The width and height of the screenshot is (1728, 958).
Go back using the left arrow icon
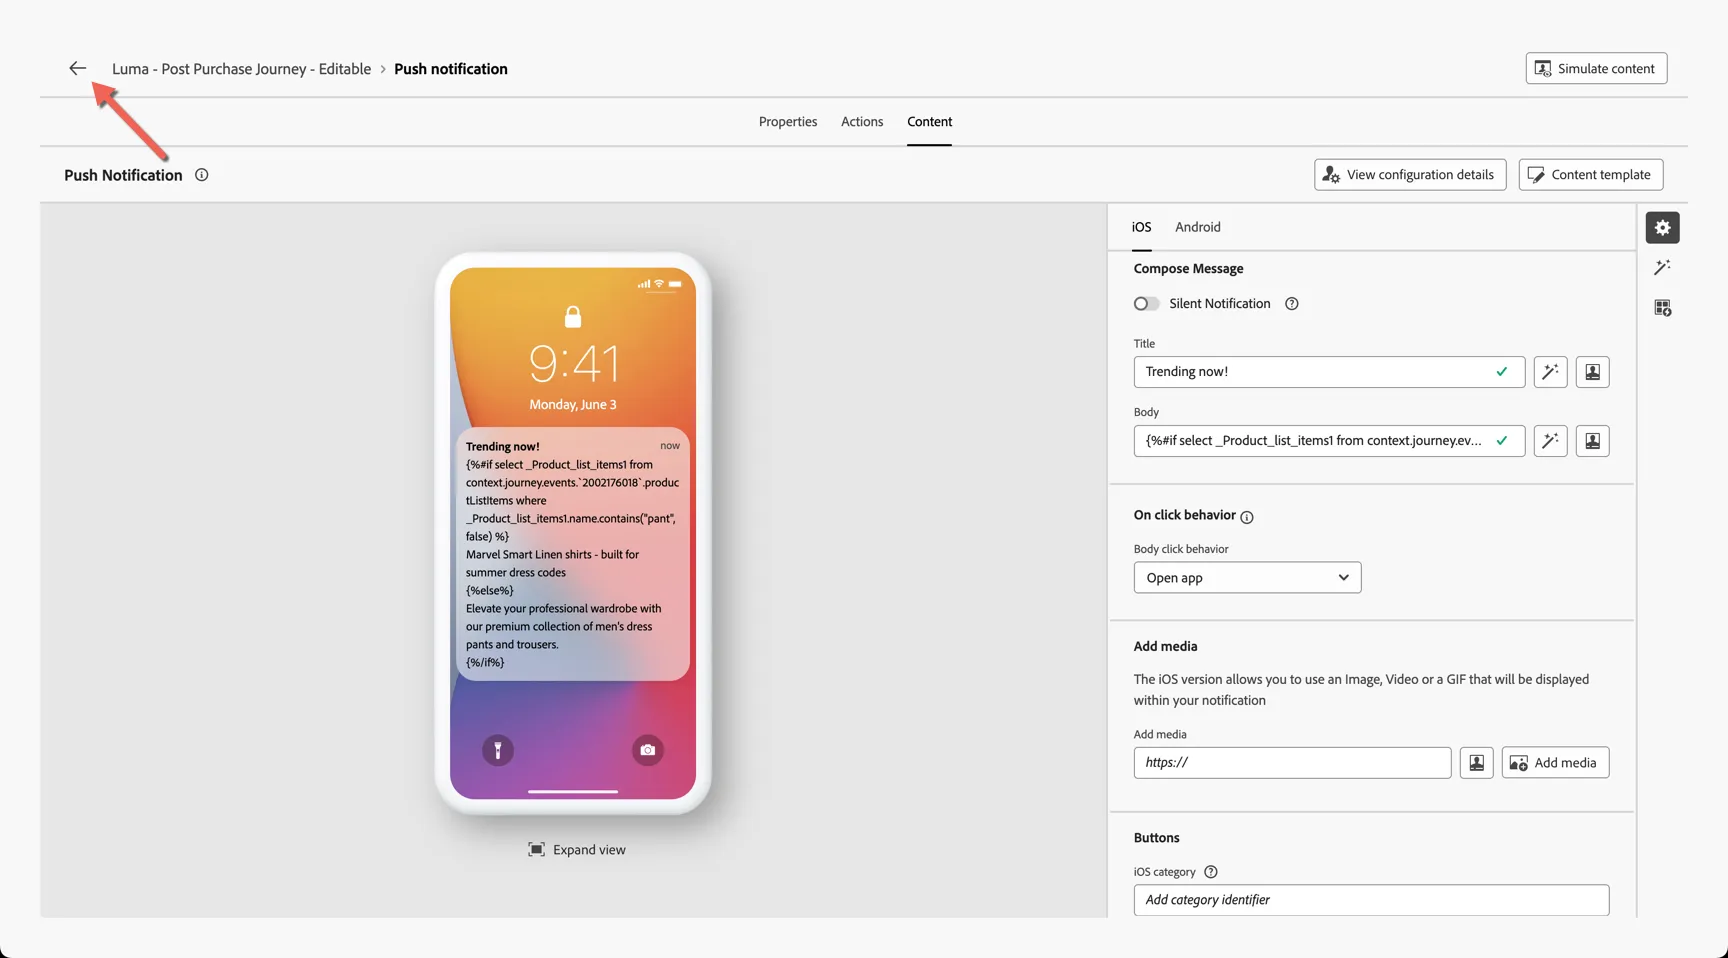pyautogui.click(x=77, y=68)
